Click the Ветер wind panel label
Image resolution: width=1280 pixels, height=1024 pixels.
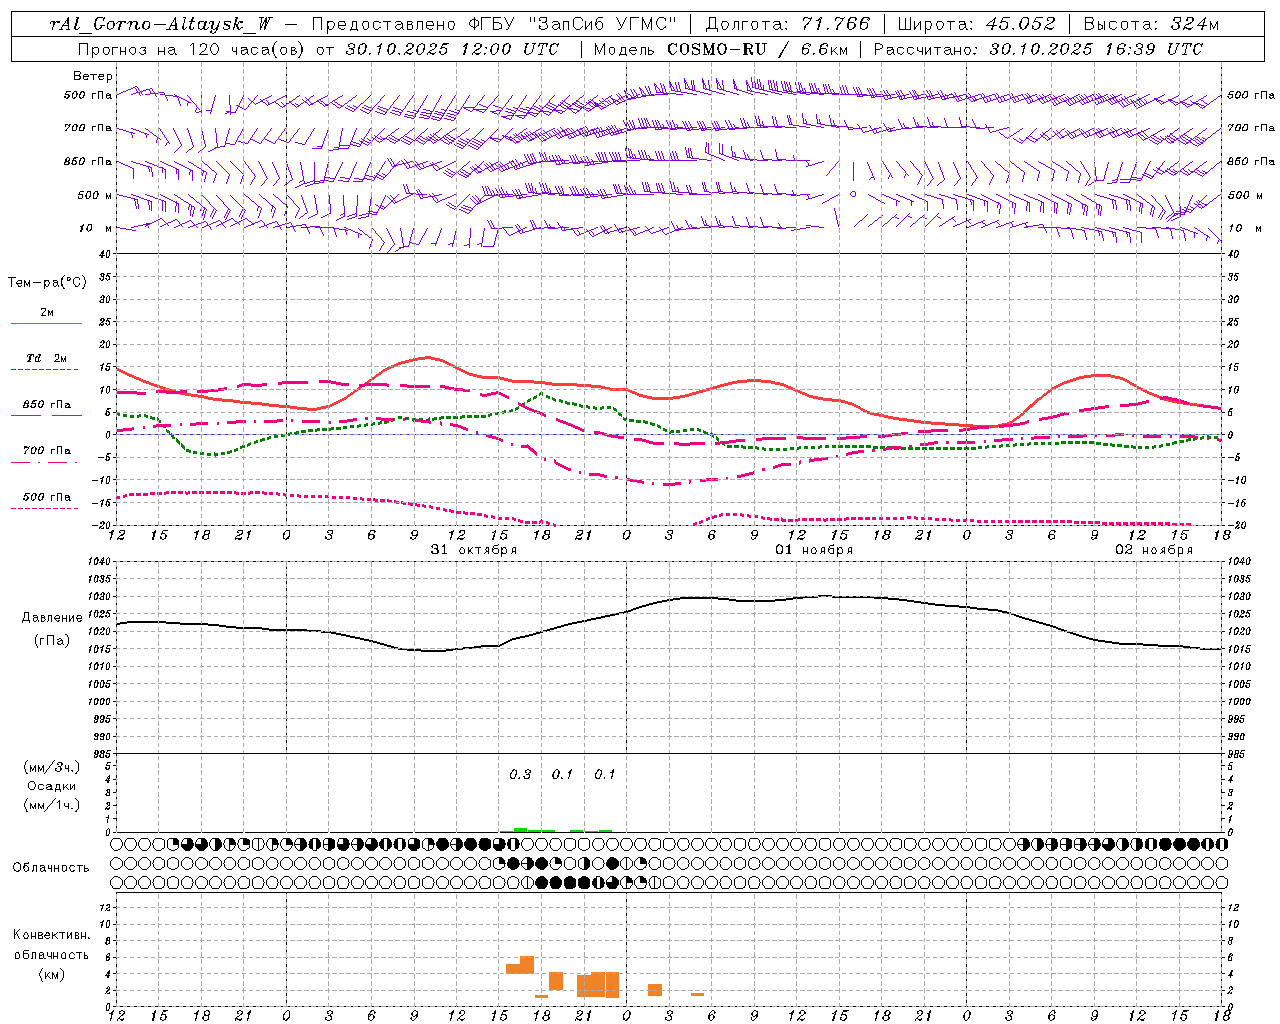pos(93,76)
